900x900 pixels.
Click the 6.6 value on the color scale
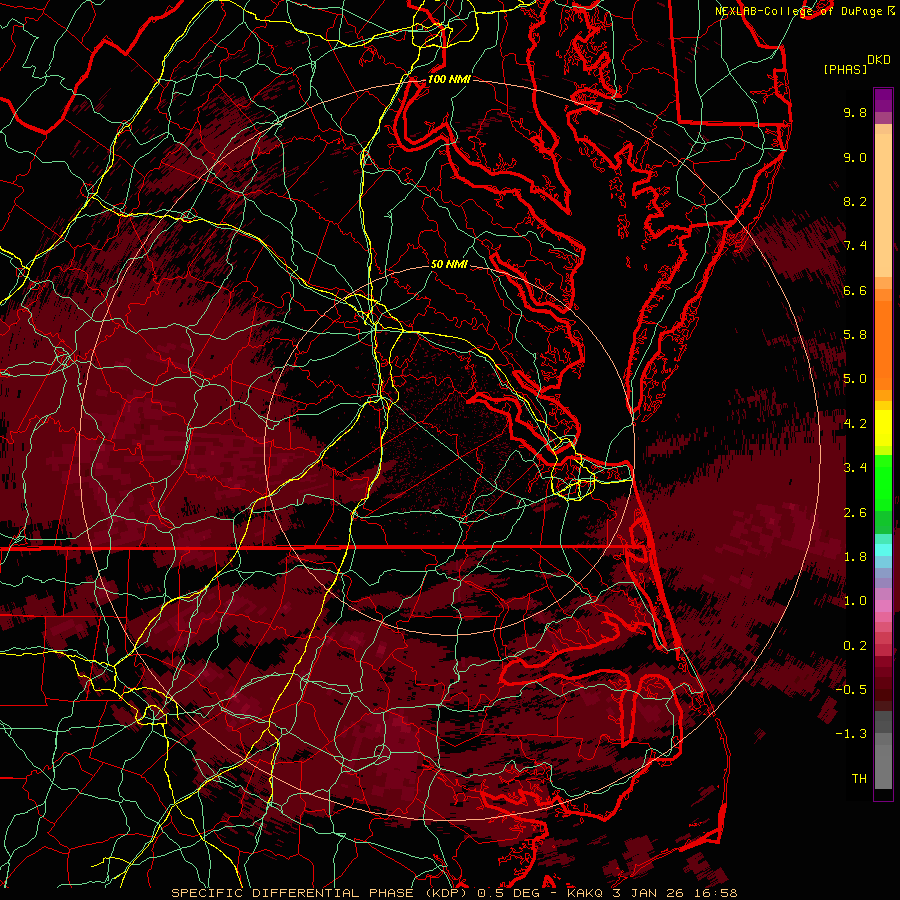(855, 290)
